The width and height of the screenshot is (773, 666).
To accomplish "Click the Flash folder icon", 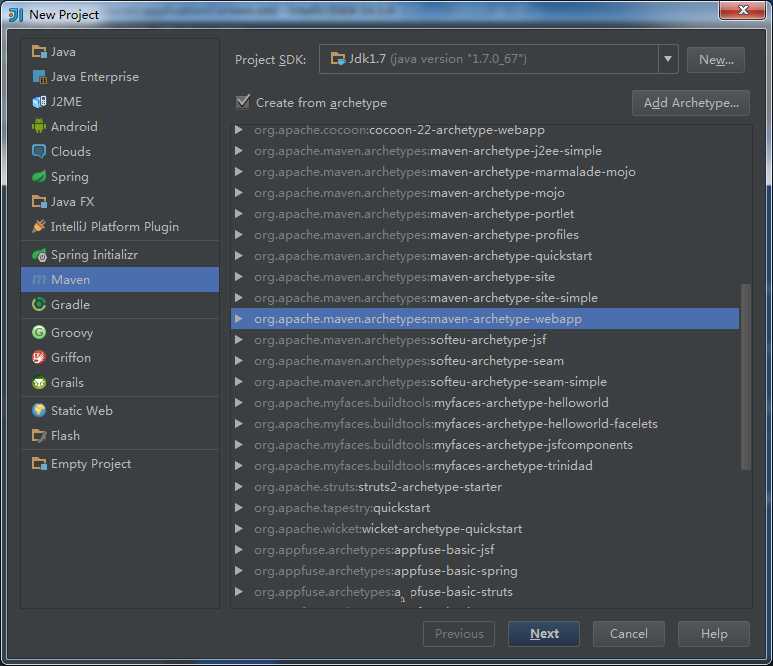I will [39, 435].
